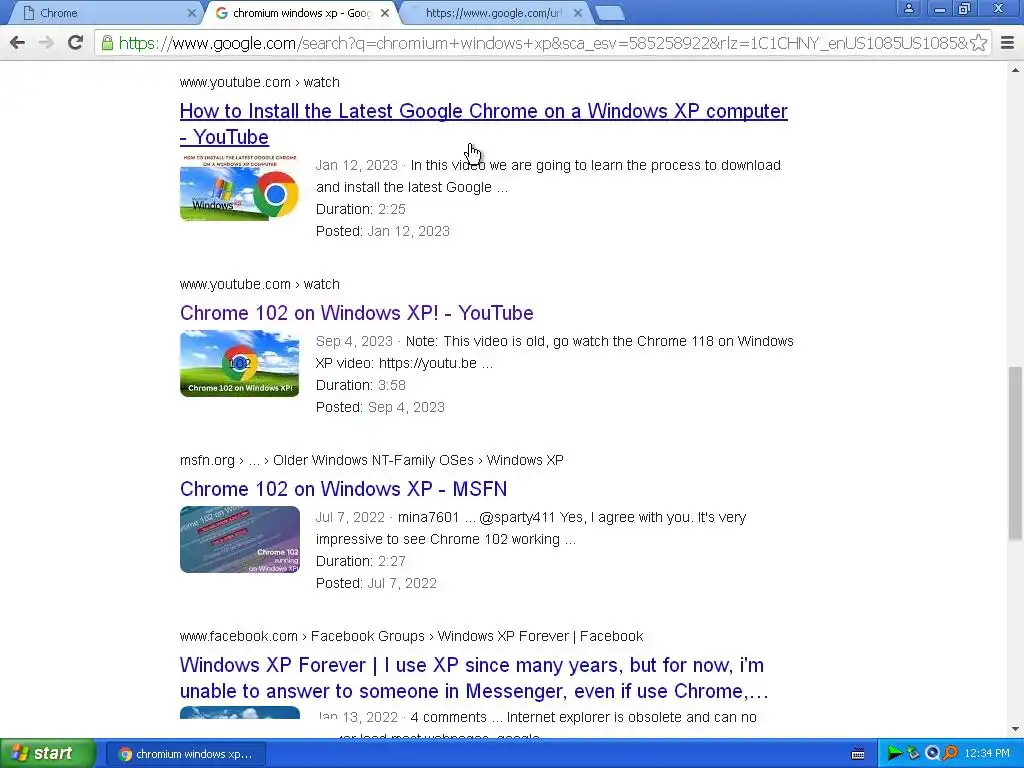This screenshot has height=768, width=1024.
Task: Close the 'Chrome' tab
Action: coord(191,13)
